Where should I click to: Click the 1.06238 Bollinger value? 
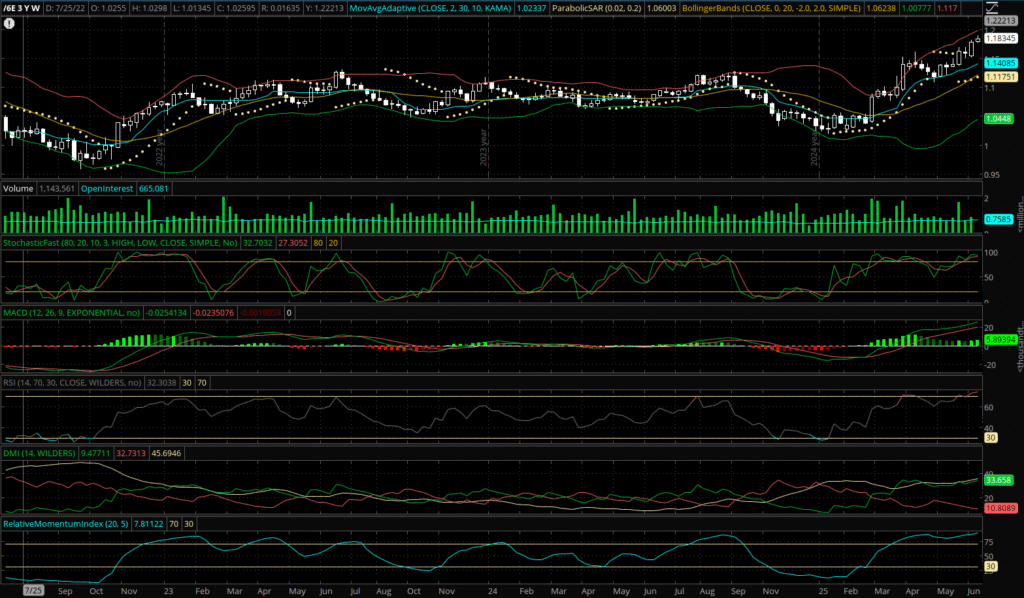880,8
